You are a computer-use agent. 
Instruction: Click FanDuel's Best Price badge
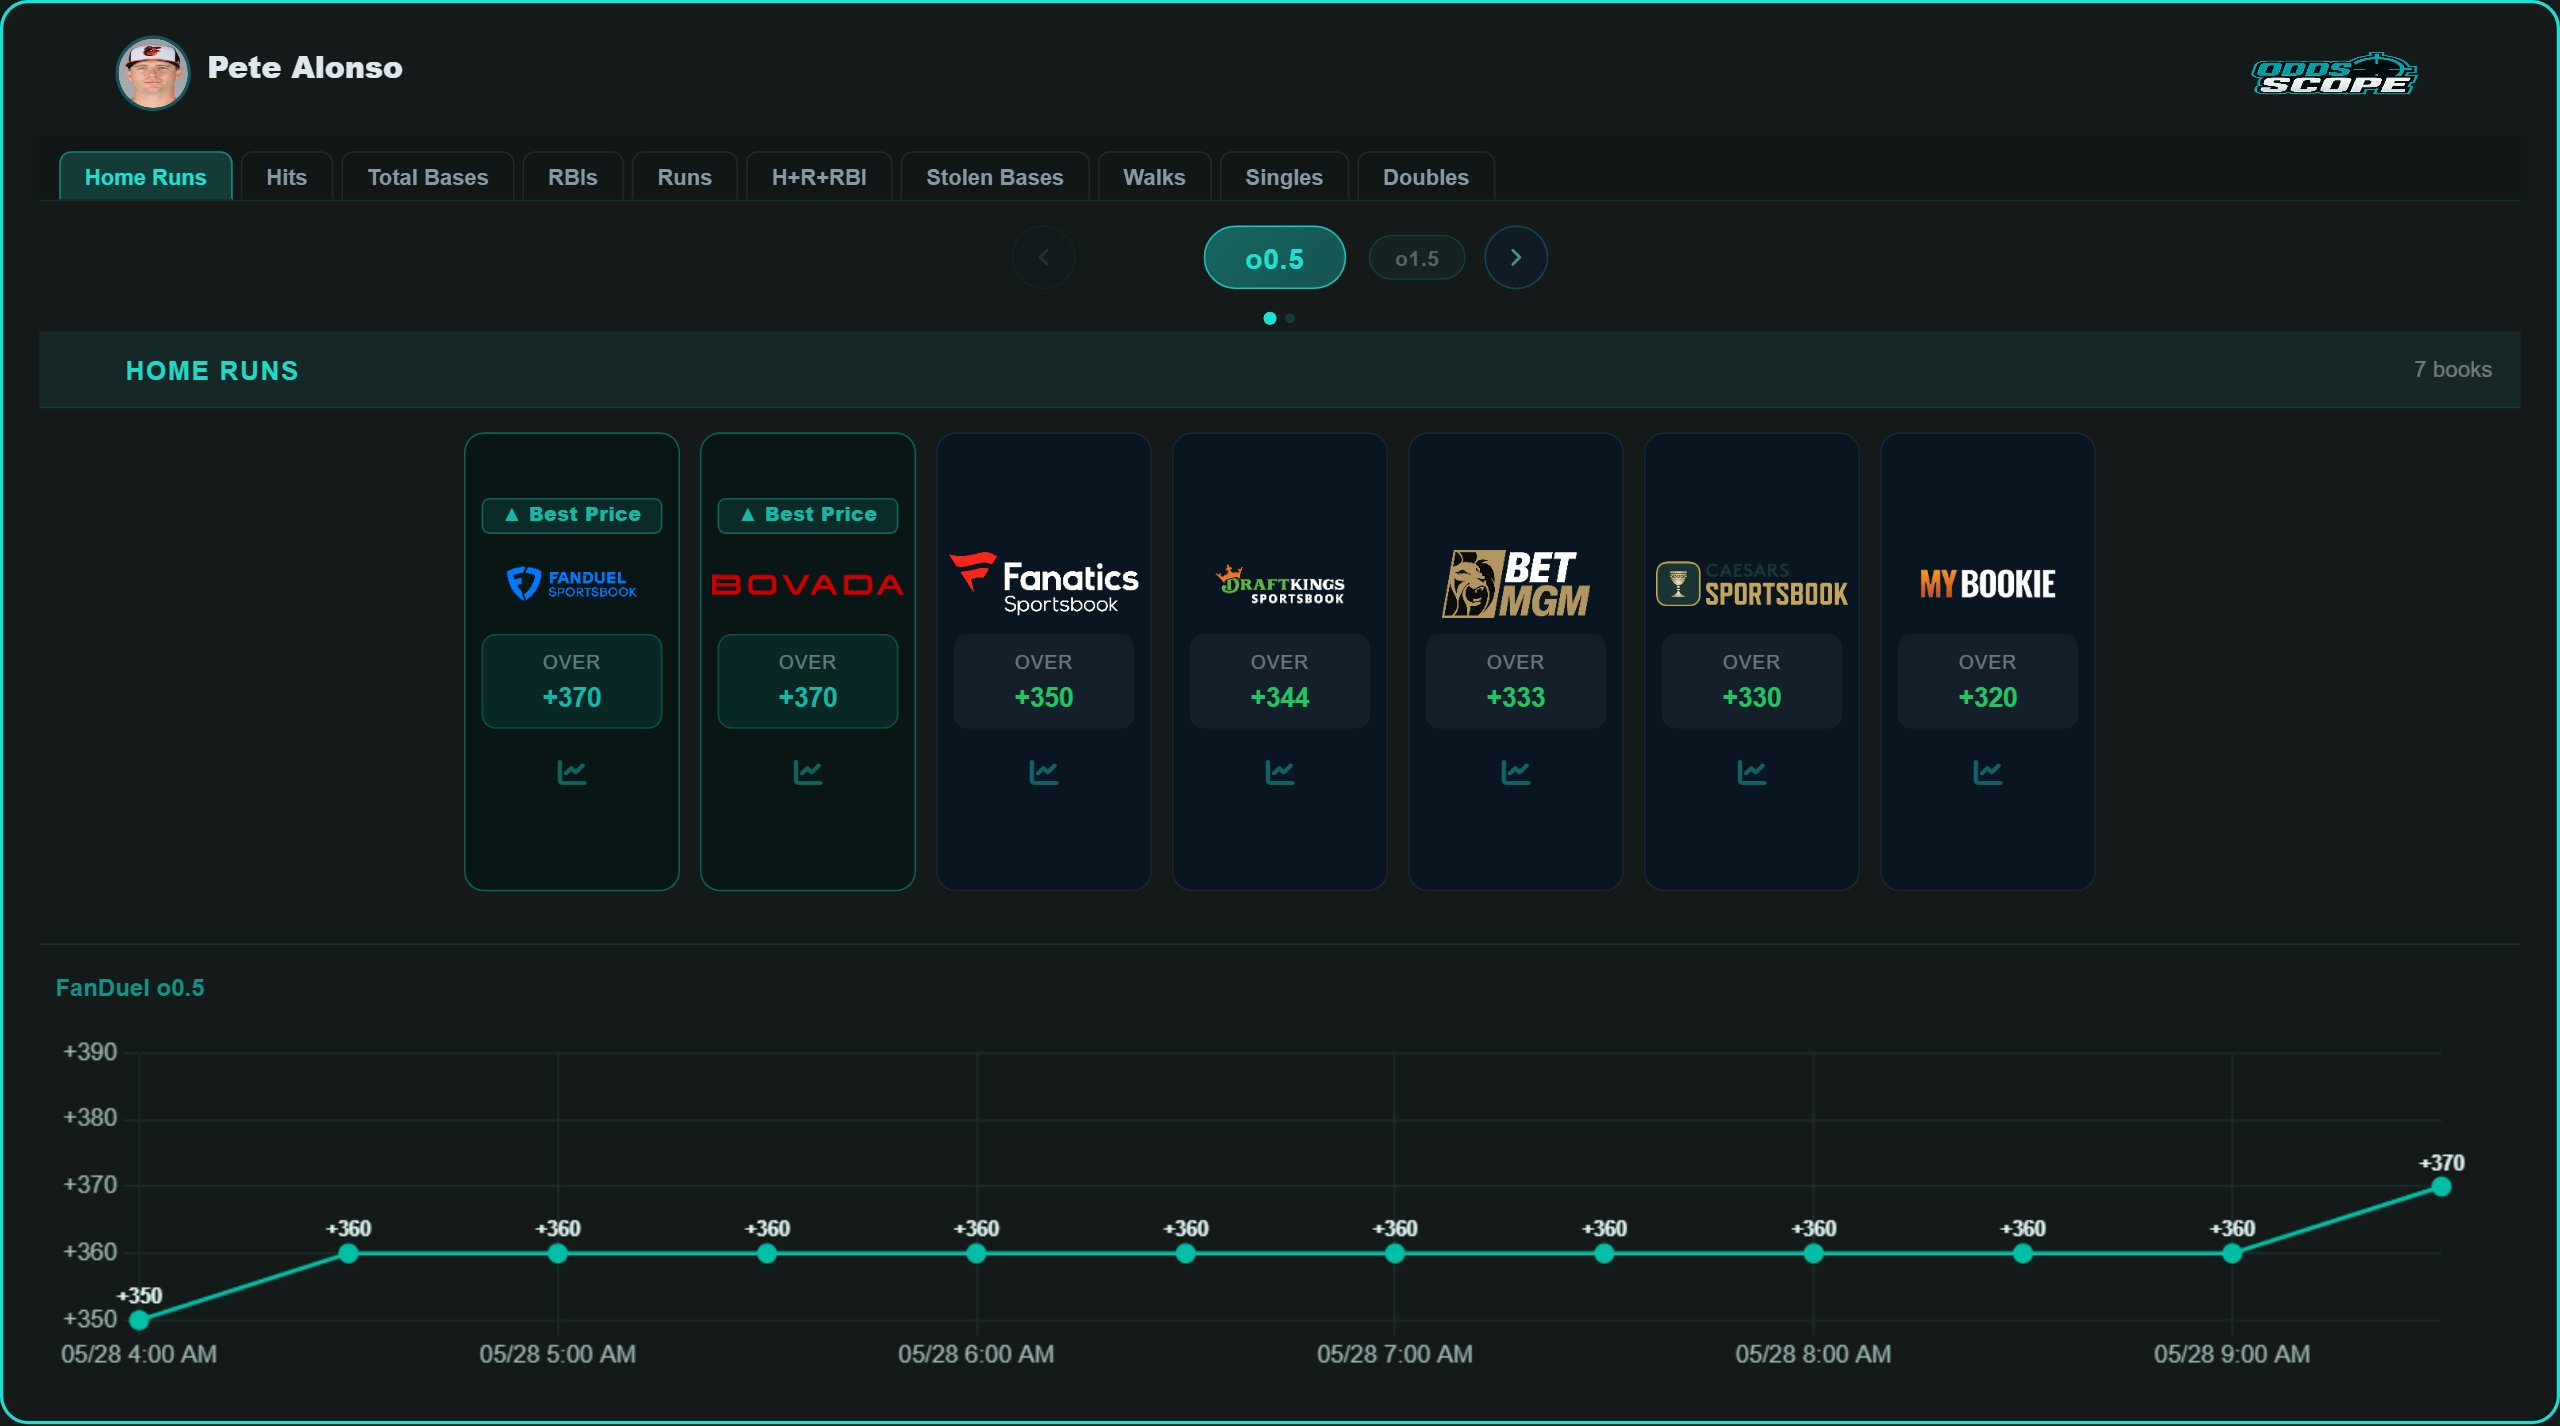coord(571,515)
